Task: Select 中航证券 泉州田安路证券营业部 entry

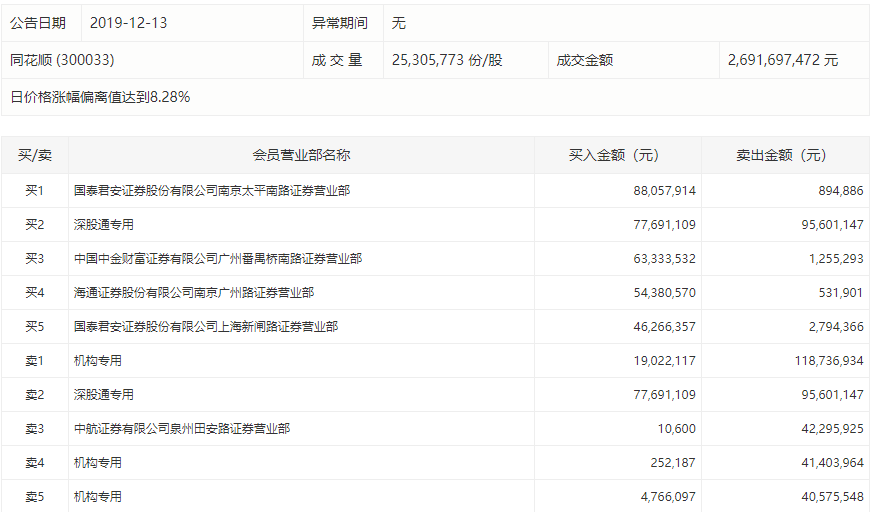Action: (x=182, y=429)
